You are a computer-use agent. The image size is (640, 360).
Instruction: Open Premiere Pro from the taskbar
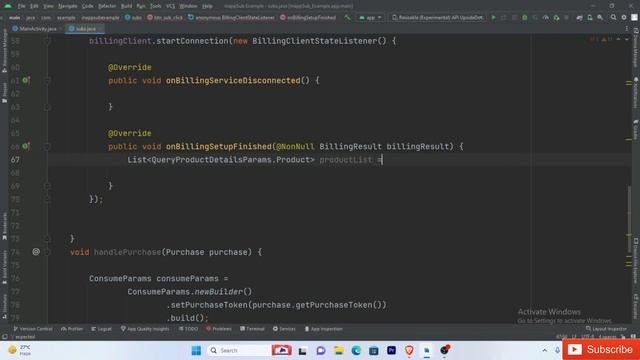tap(391, 350)
